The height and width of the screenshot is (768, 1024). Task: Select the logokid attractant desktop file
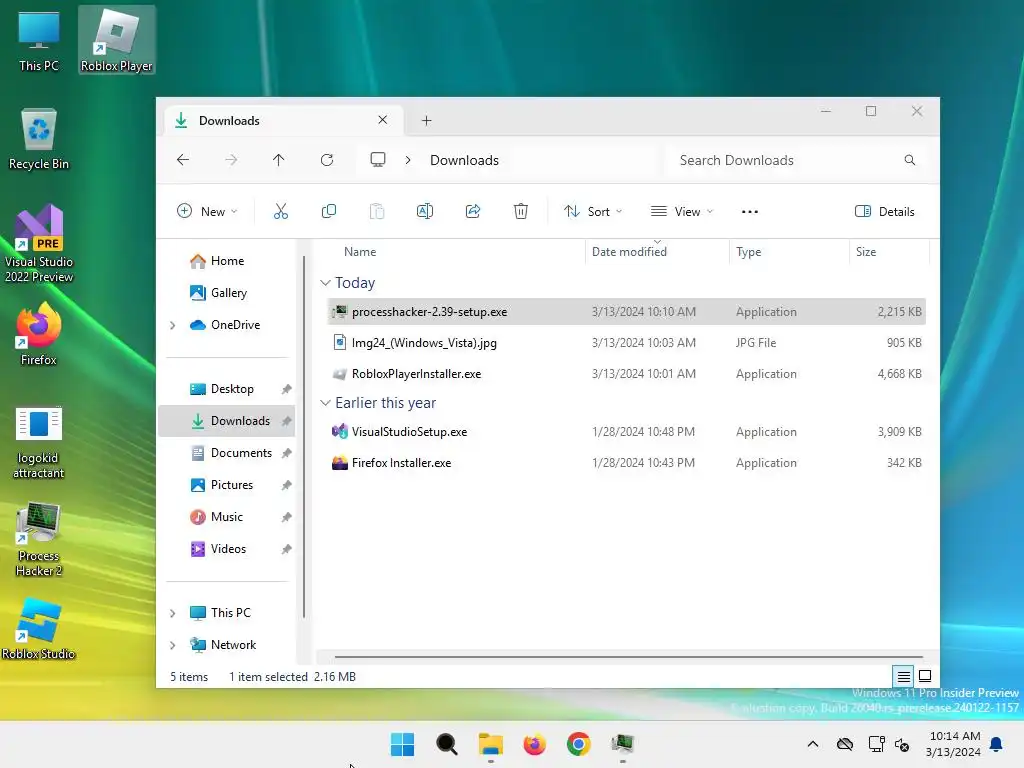click(x=39, y=442)
